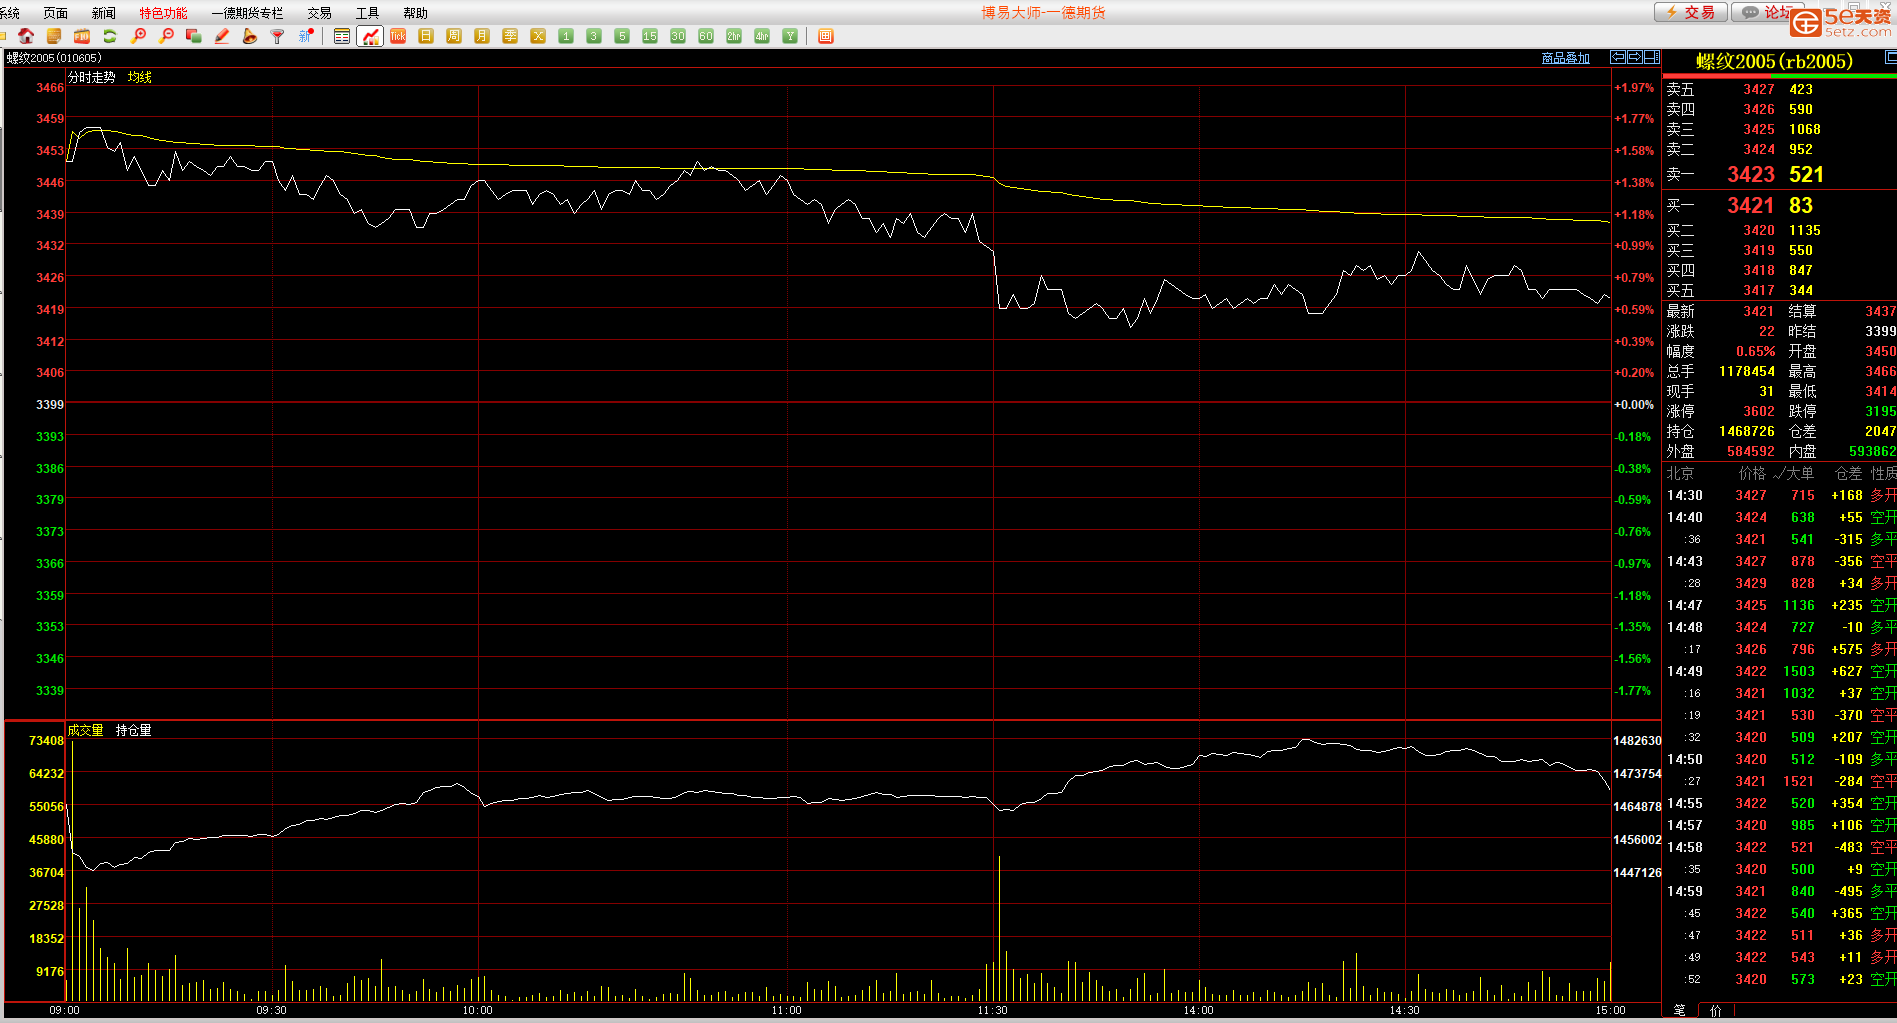Viewport: 1897px width, 1023px height.
Task: Click the funnel filter icon
Action: (278, 36)
